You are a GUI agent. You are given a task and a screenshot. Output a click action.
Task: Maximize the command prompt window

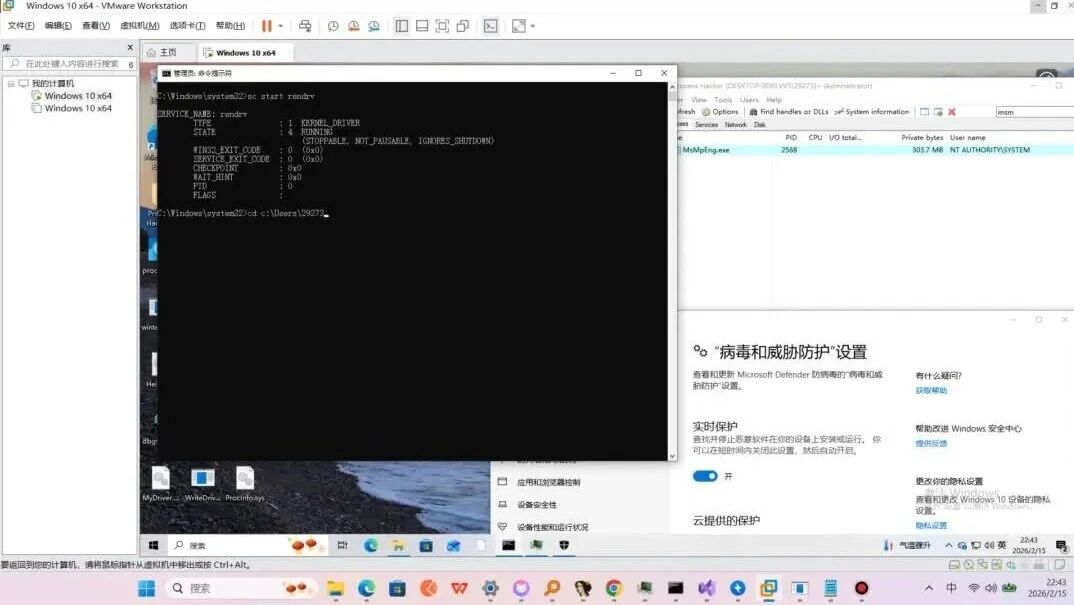638,73
